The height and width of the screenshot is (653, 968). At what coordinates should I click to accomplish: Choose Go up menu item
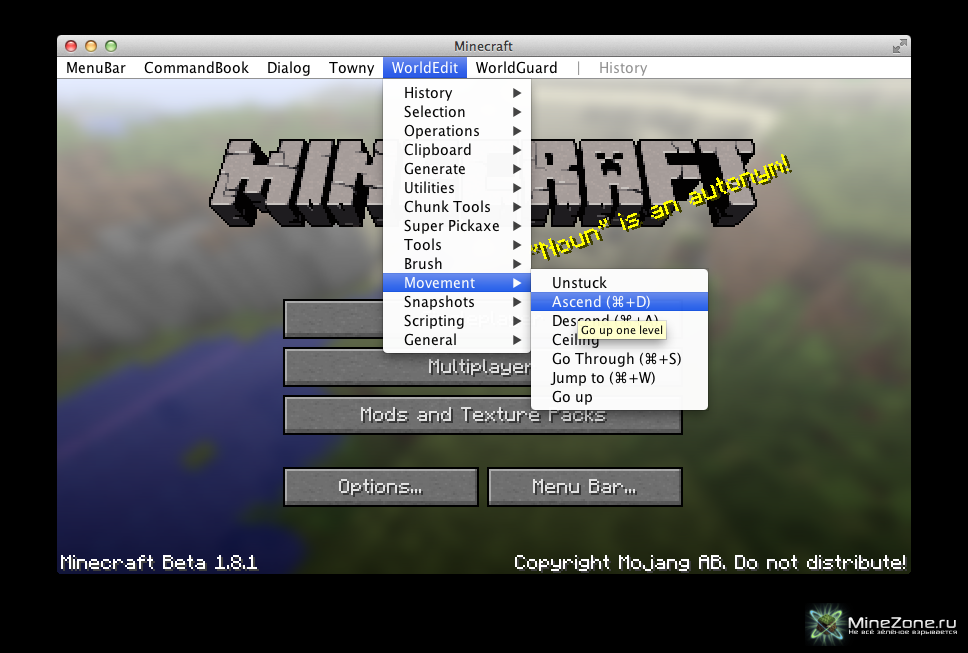[572, 397]
